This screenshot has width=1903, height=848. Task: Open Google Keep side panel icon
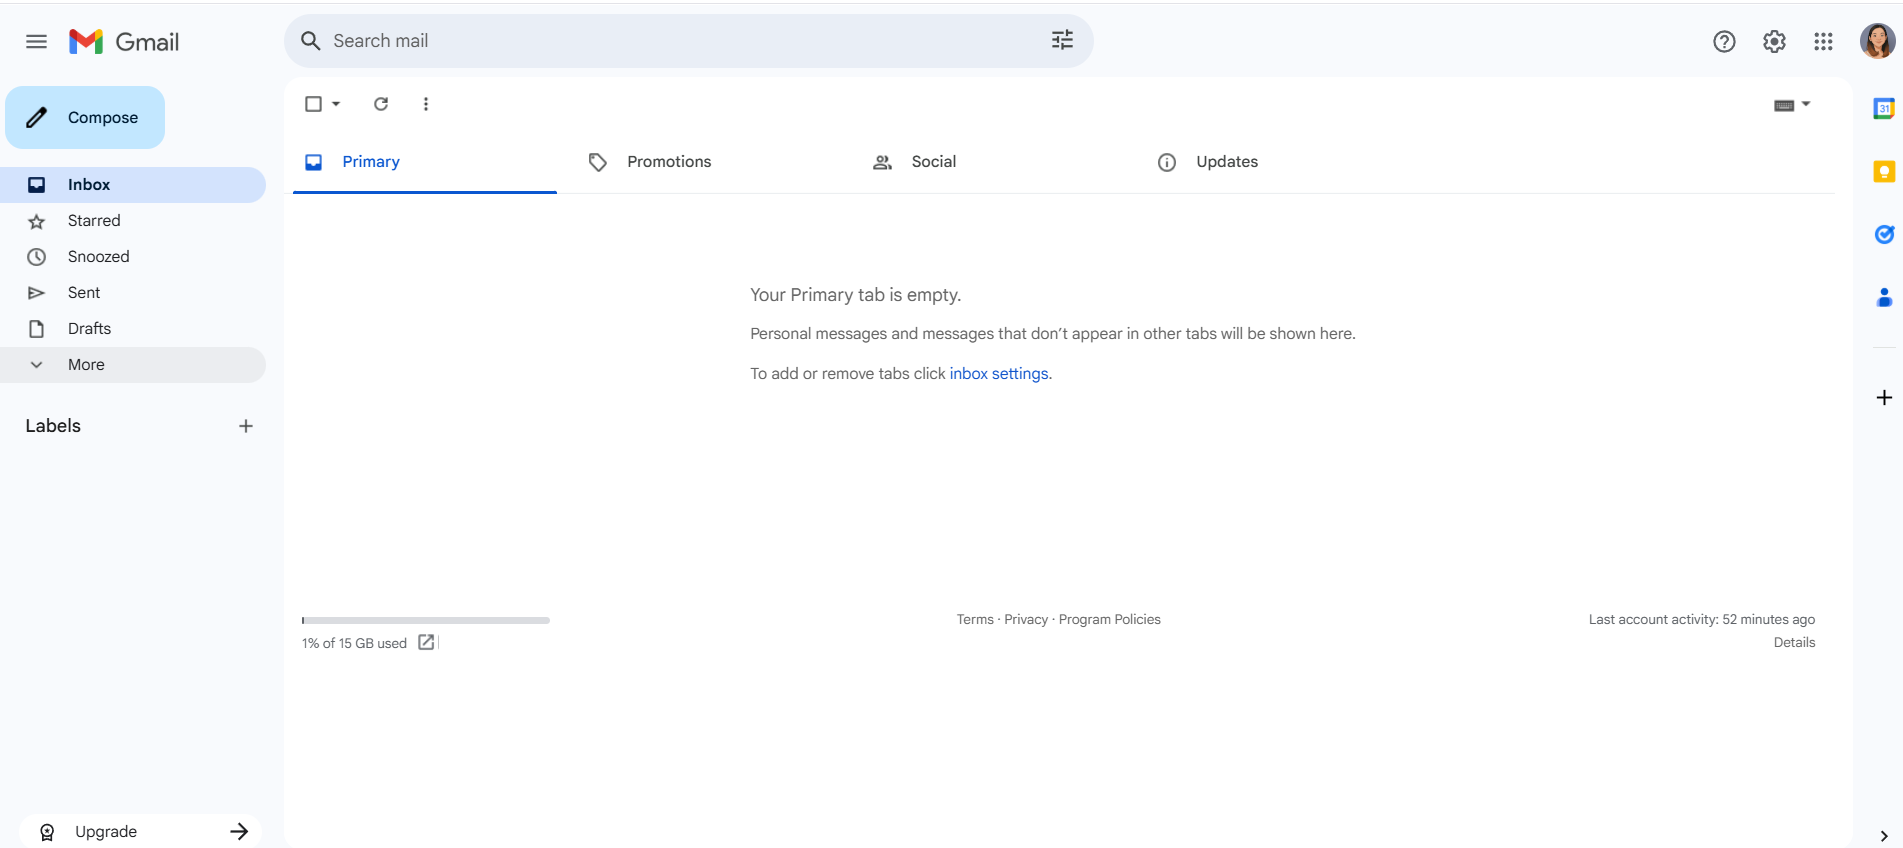(x=1883, y=172)
